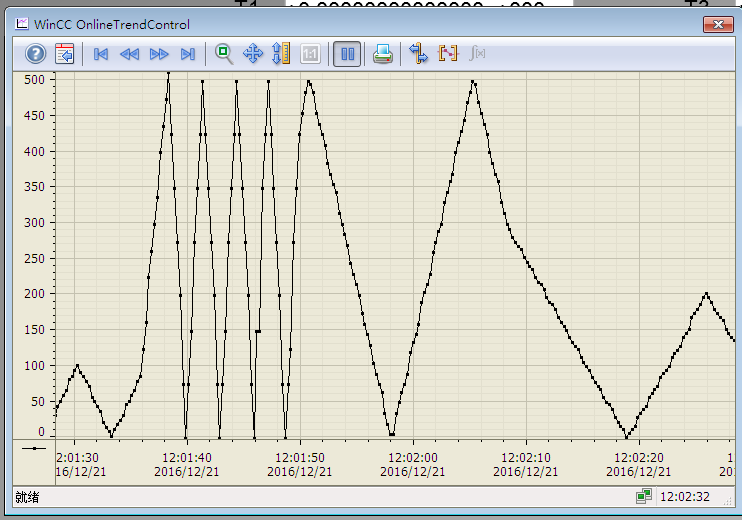742x520 pixels.
Task: Print the trend with printer icon
Action: 383,54
